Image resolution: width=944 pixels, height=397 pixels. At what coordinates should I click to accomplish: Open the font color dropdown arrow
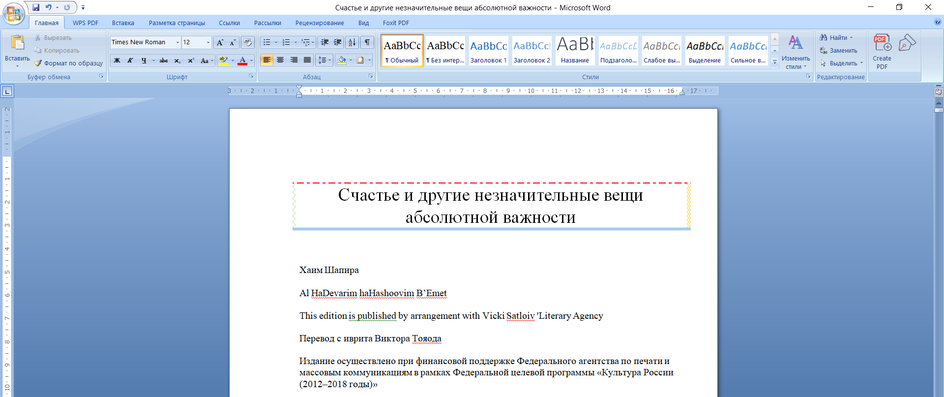click(x=252, y=60)
